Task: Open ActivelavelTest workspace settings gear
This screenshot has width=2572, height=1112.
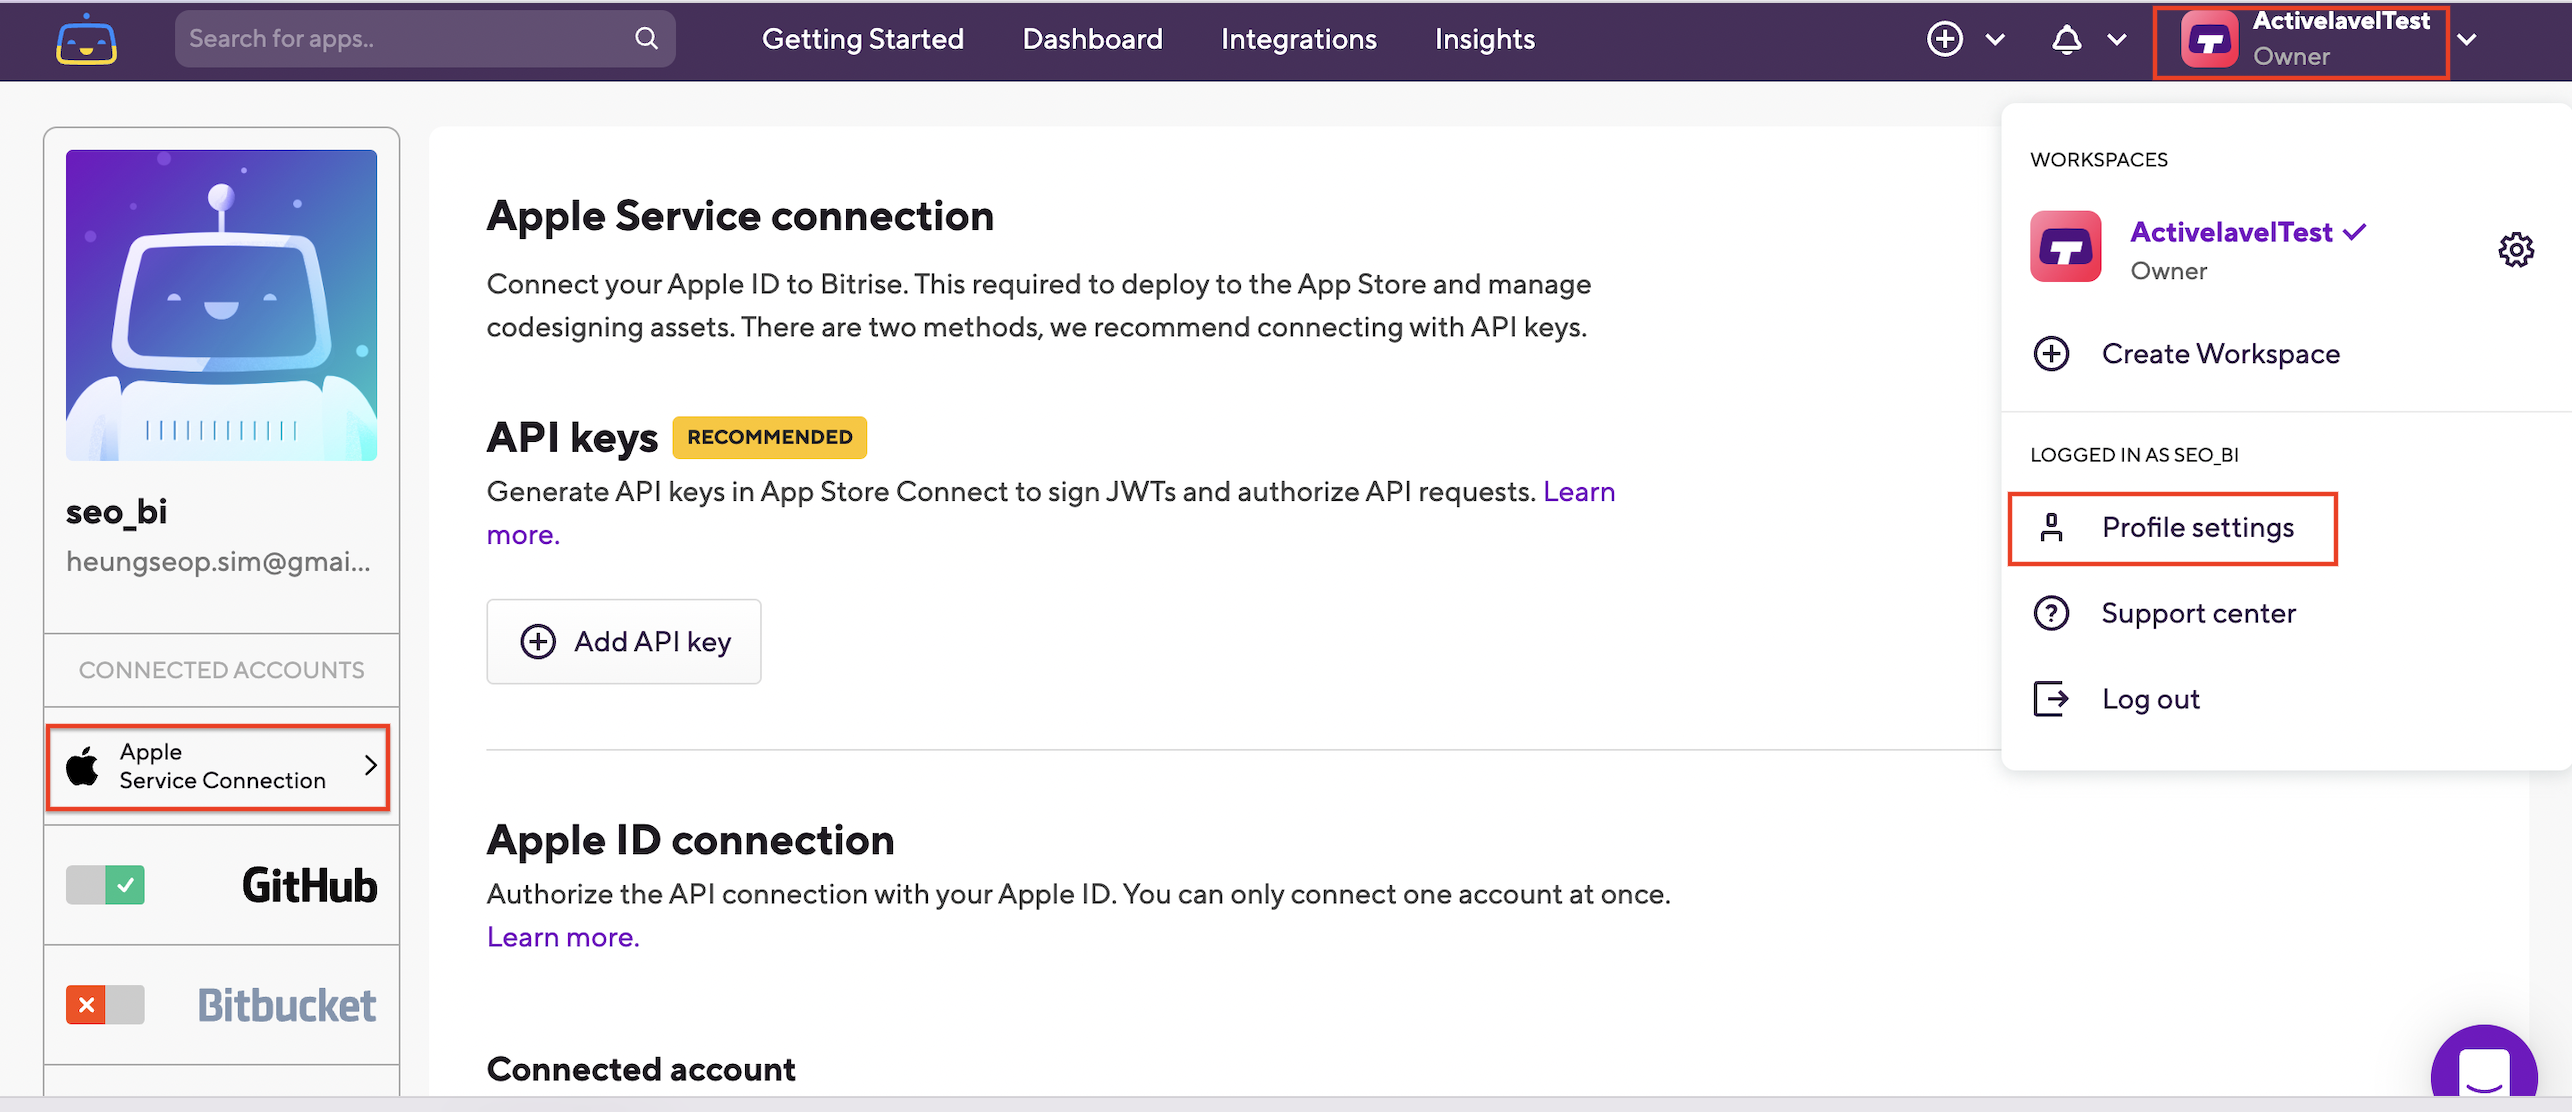Action: (x=2515, y=249)
